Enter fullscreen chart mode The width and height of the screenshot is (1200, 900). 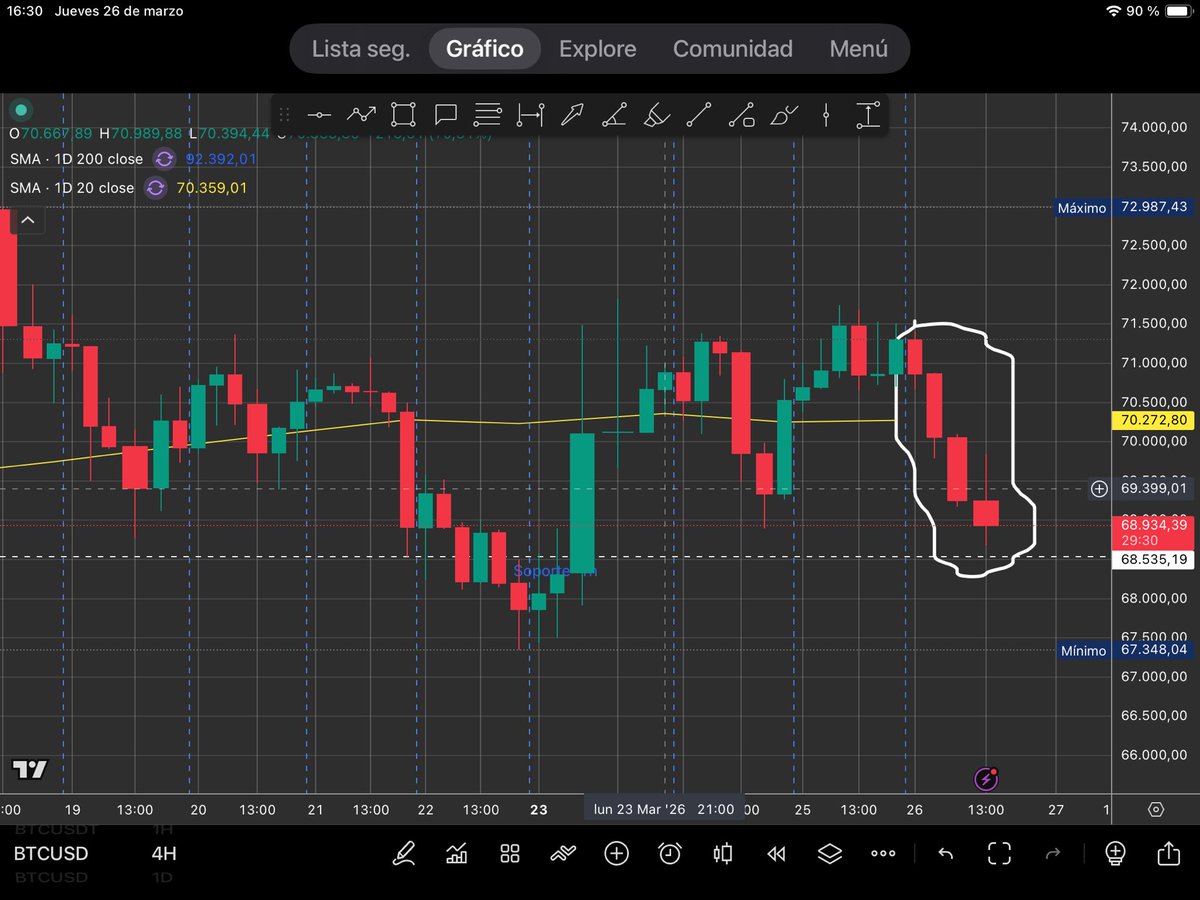click(x=999, y=853)
